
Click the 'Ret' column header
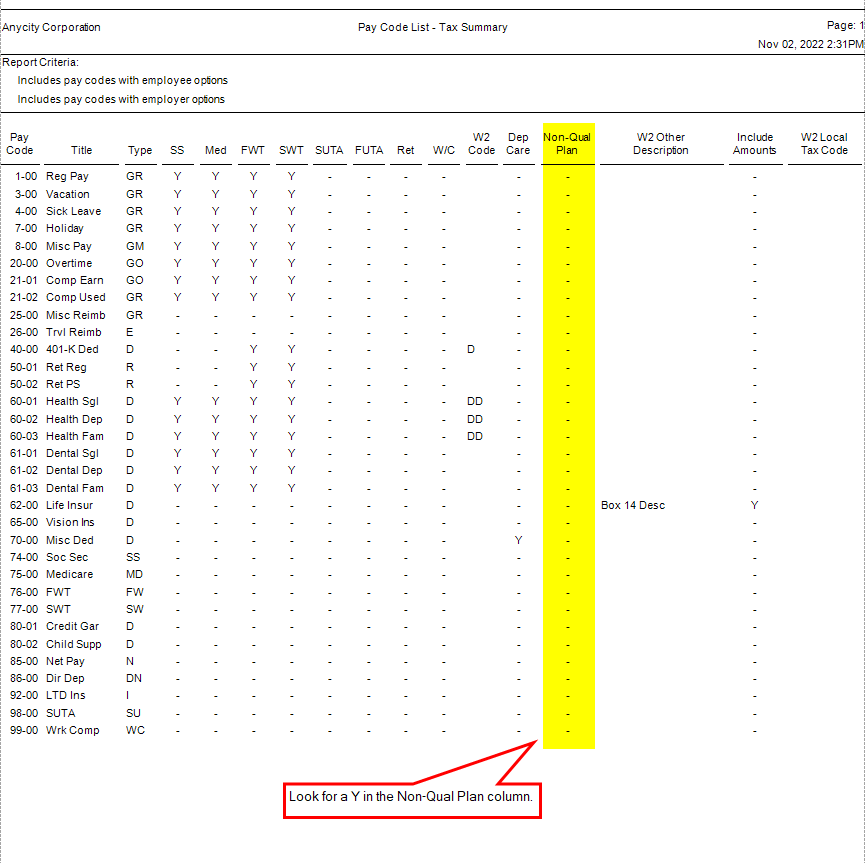405,150
